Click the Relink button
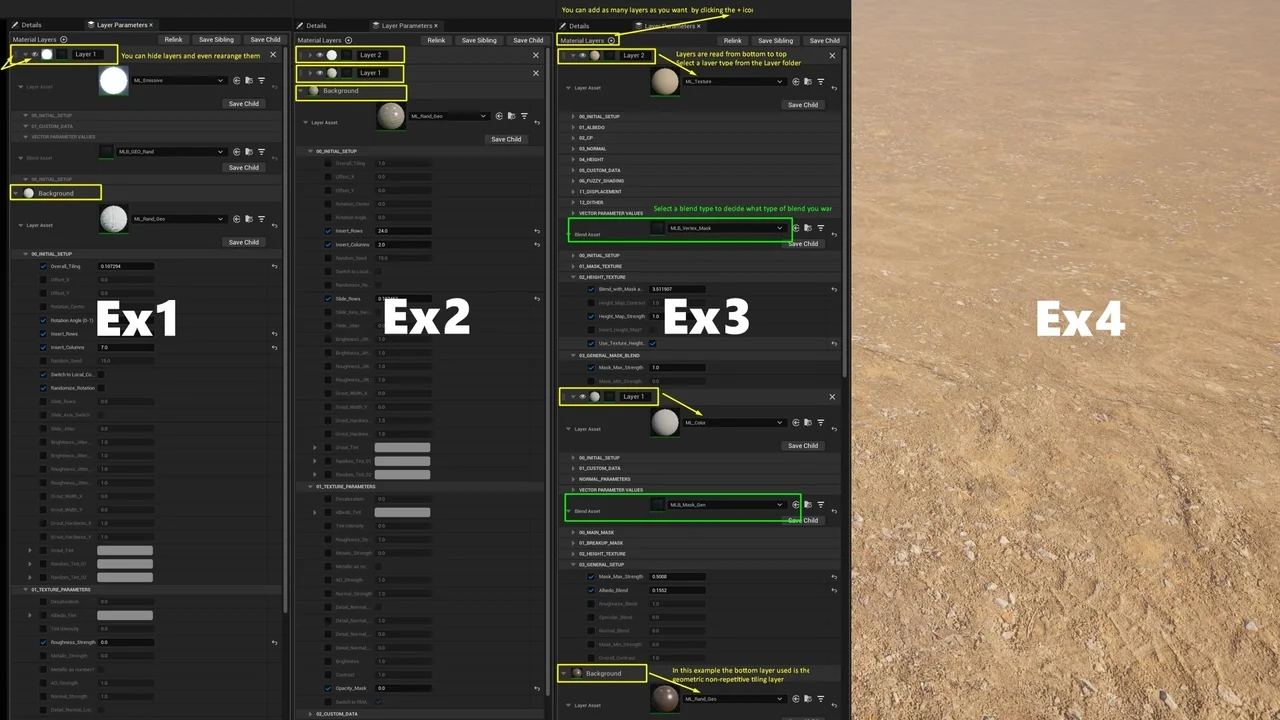 click(x=173, y=39)
